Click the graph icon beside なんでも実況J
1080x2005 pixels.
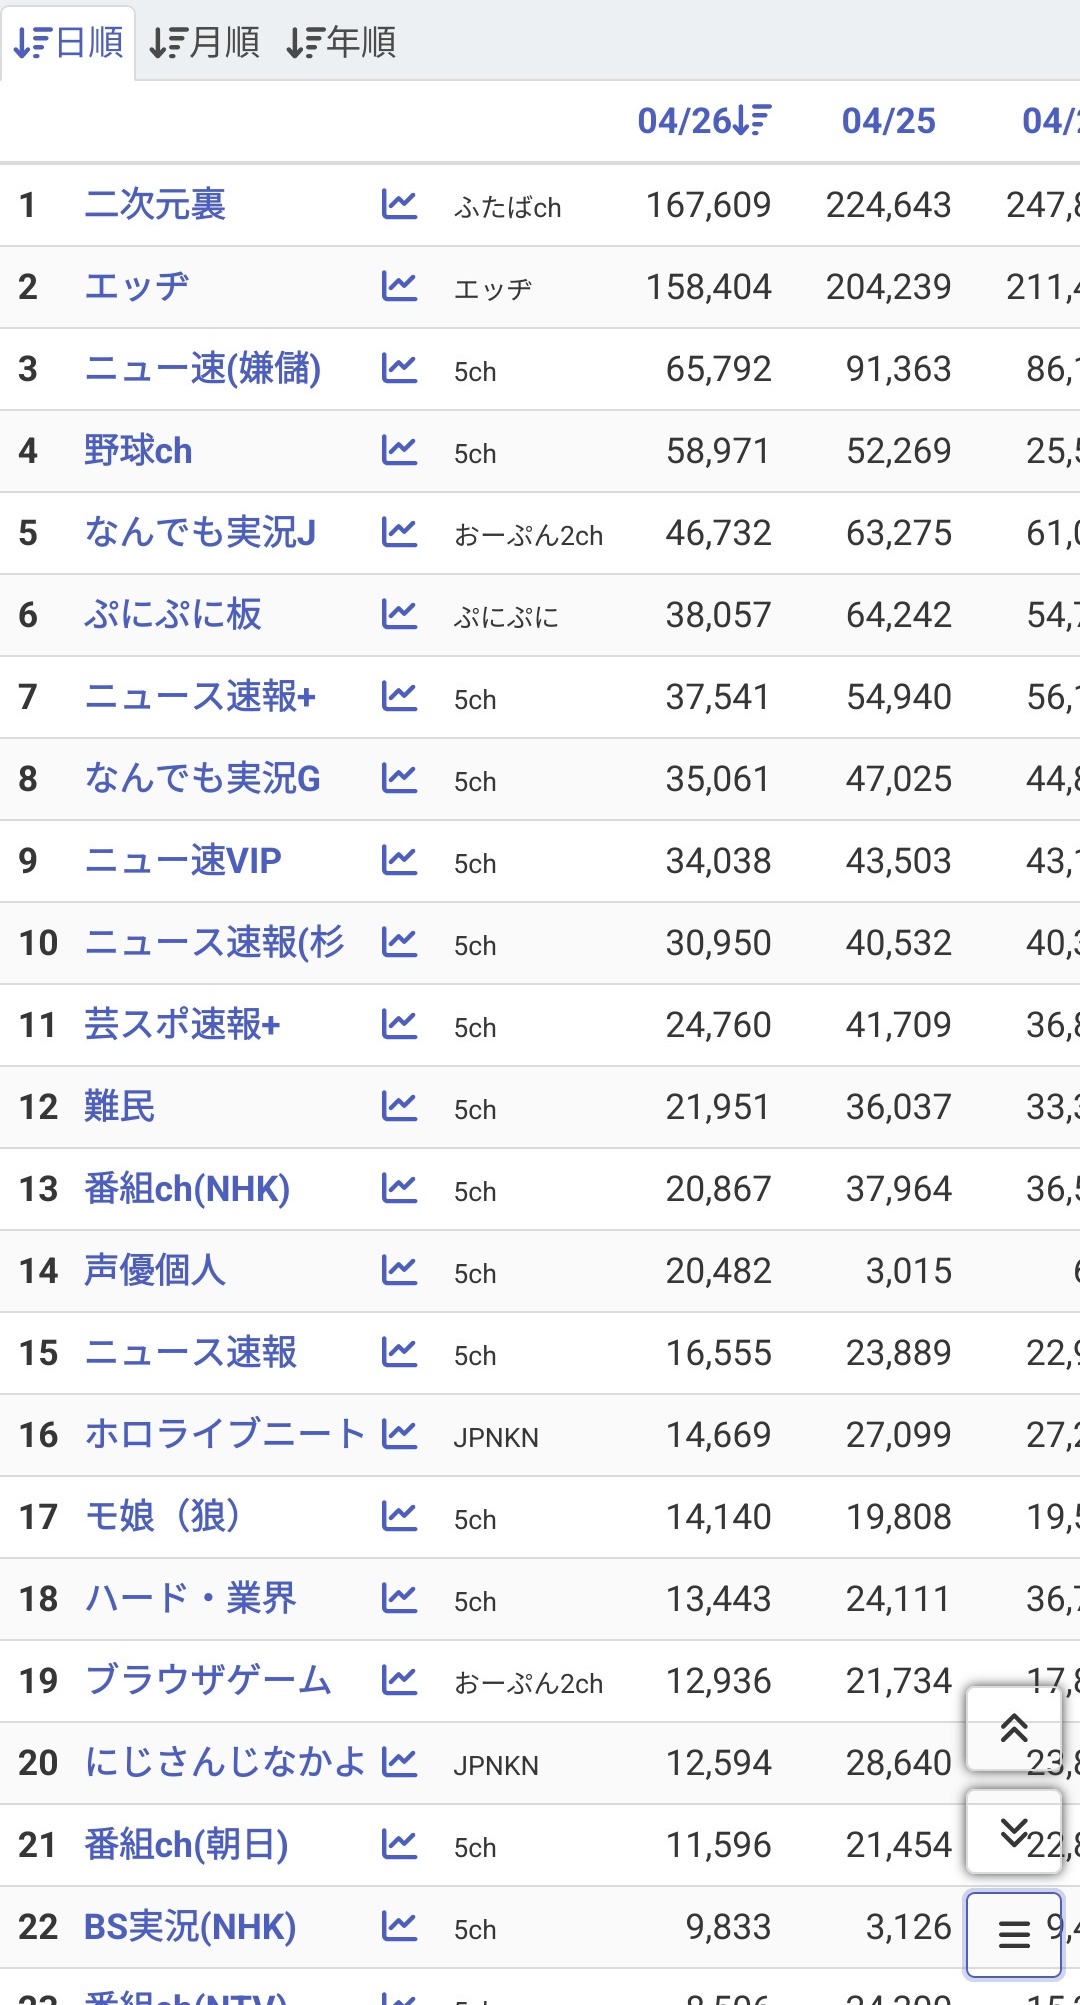click(x=399, y=533)
